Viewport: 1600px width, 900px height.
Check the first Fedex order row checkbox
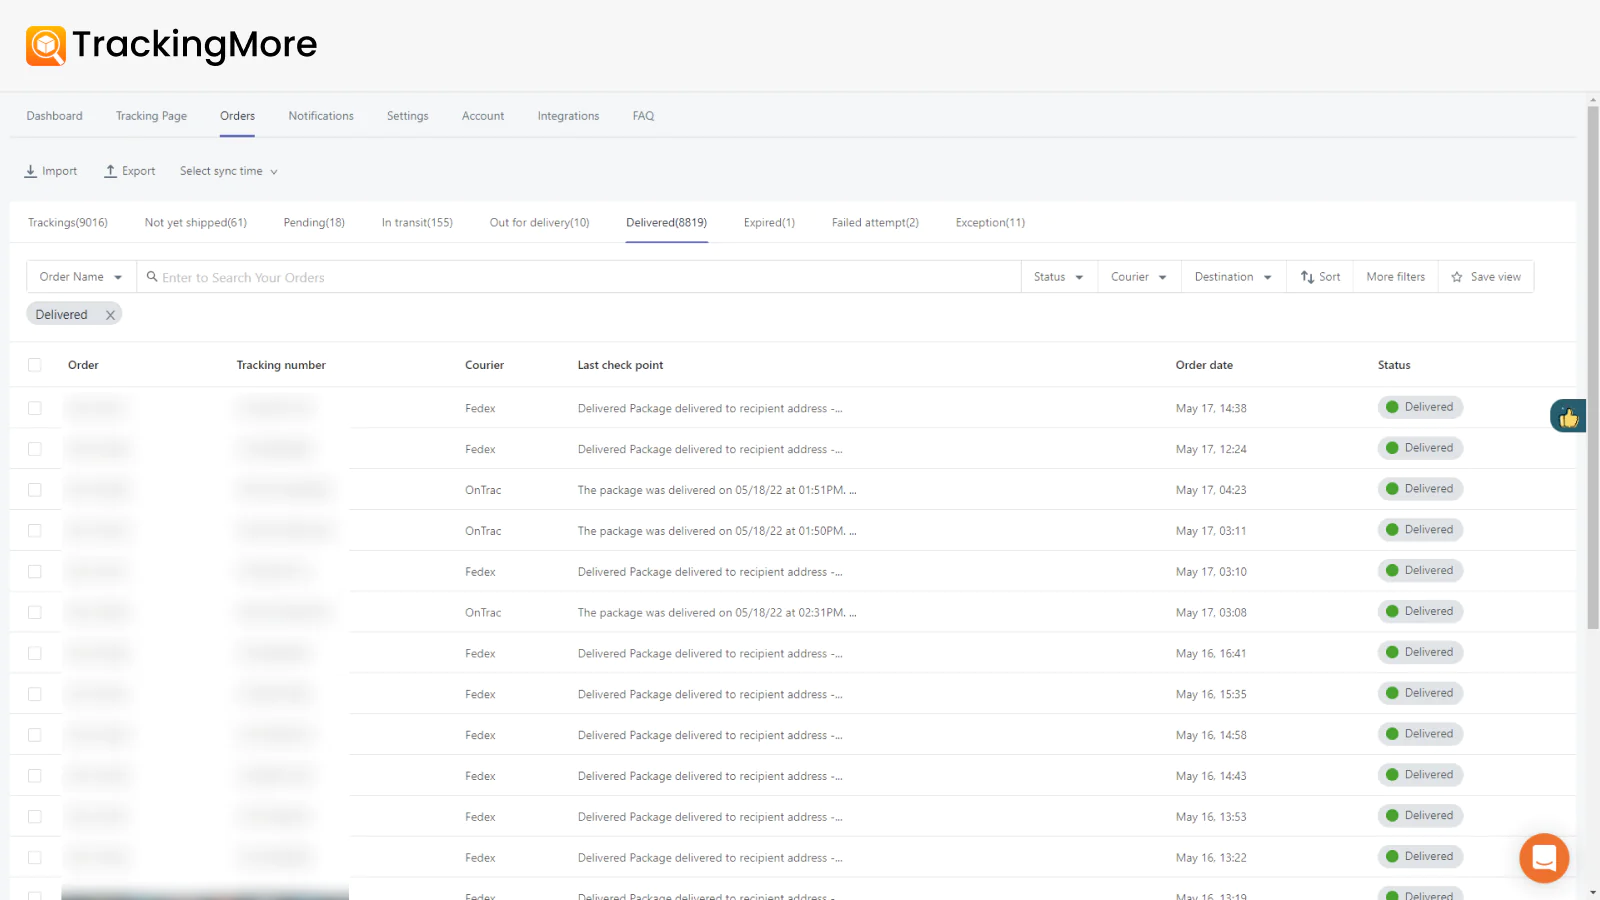(x=35, y=408)
